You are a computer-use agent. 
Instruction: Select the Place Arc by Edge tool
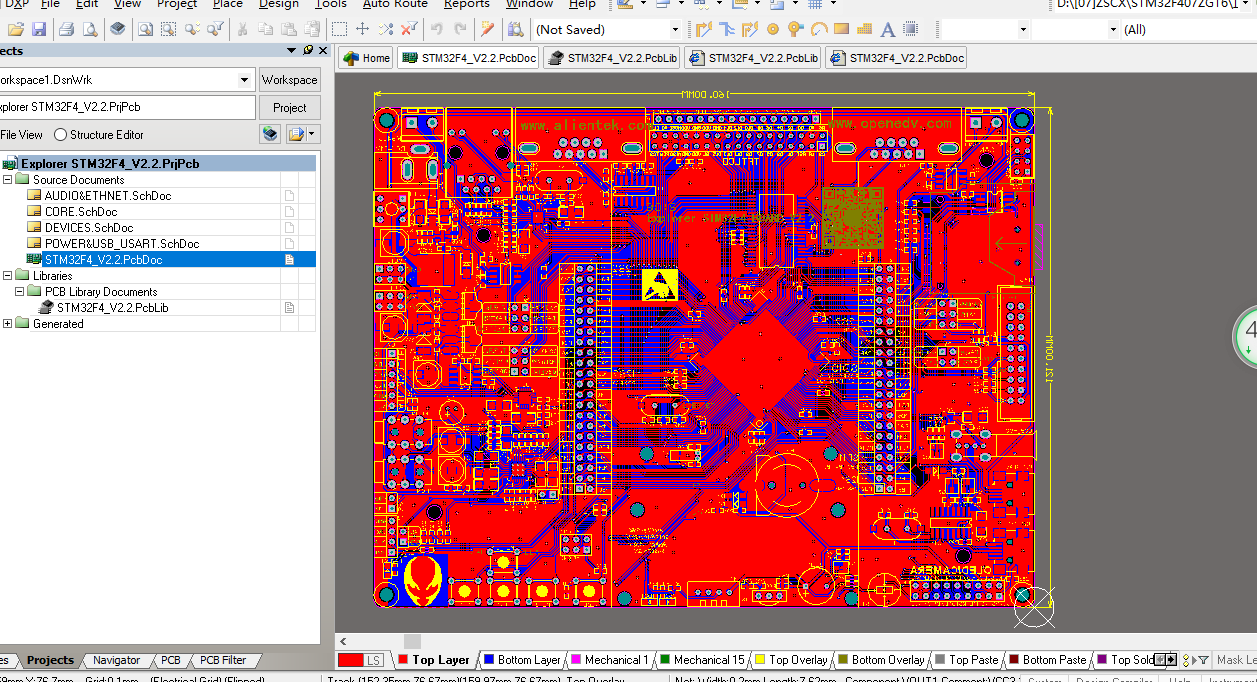click(819, 29)
